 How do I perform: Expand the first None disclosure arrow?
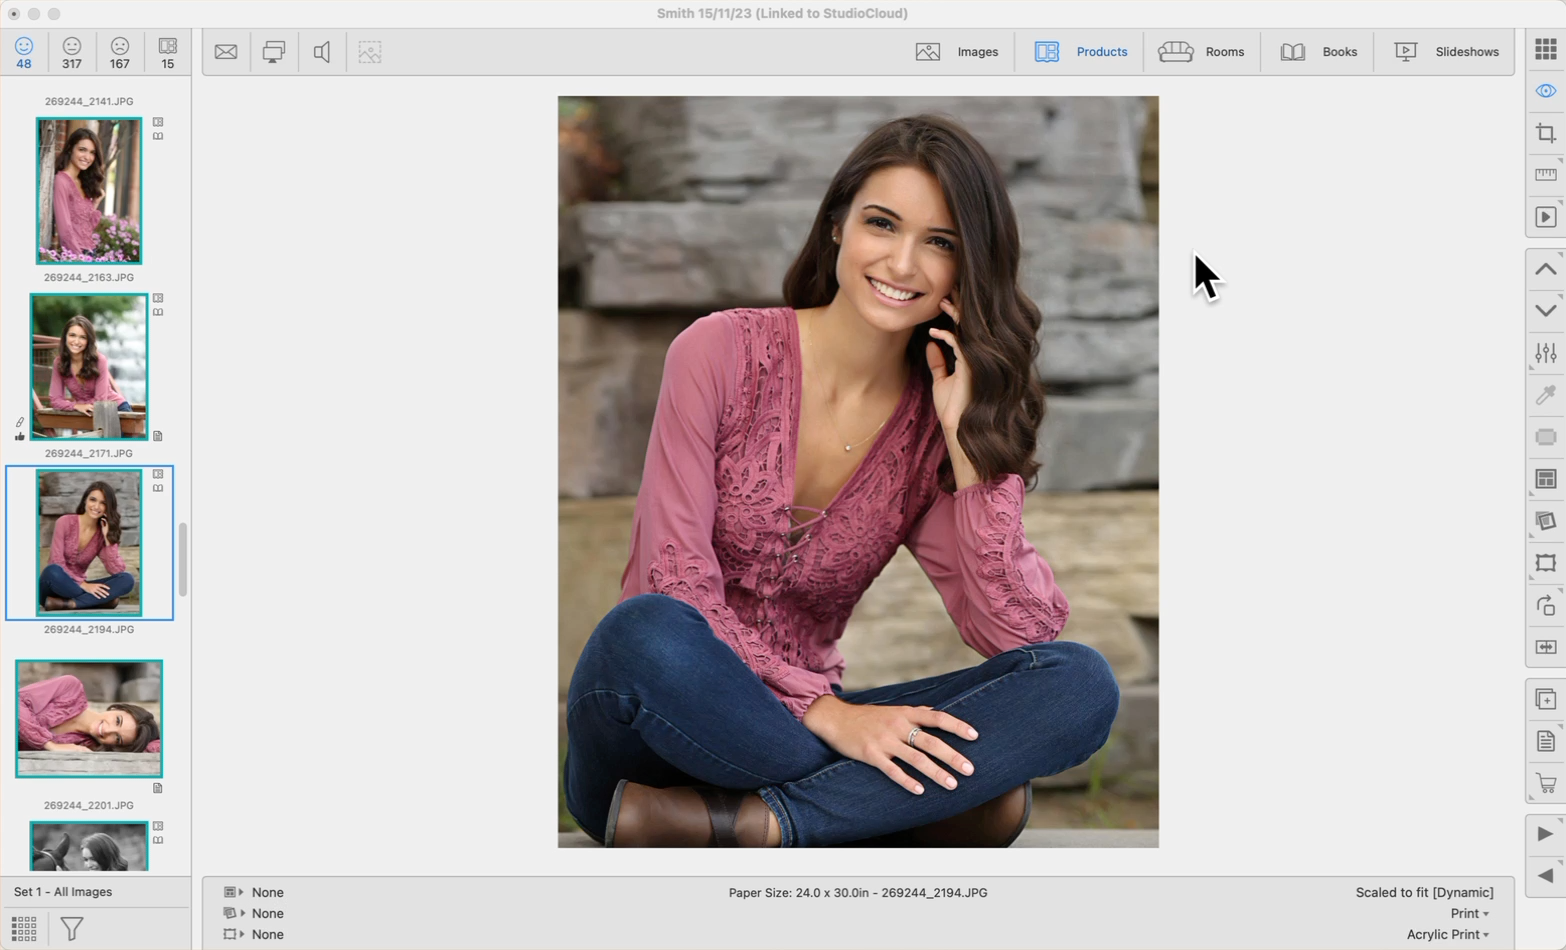pyautogui.click(x=241, y=892)
